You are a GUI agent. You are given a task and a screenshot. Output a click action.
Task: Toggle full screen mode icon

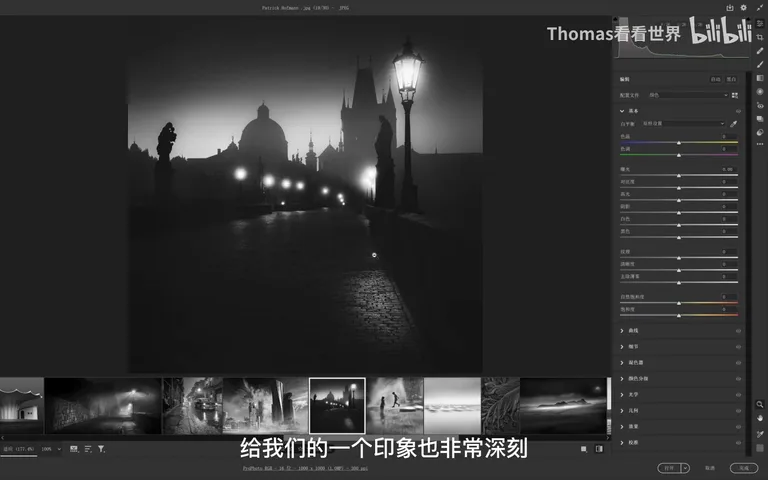coord(760,7)
